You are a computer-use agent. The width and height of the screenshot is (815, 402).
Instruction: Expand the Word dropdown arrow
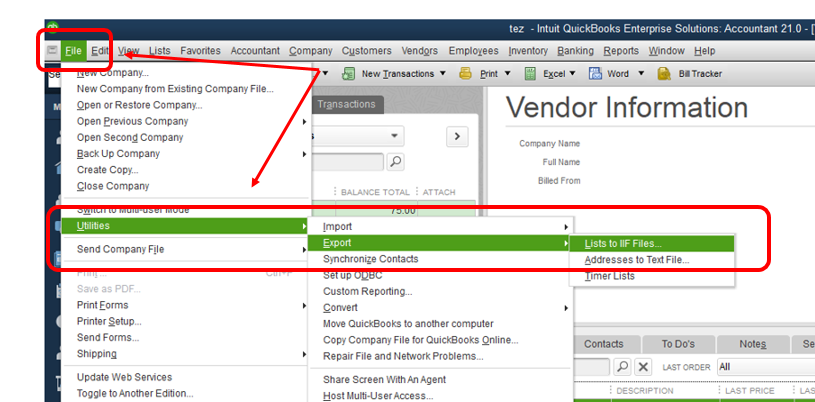641,74
